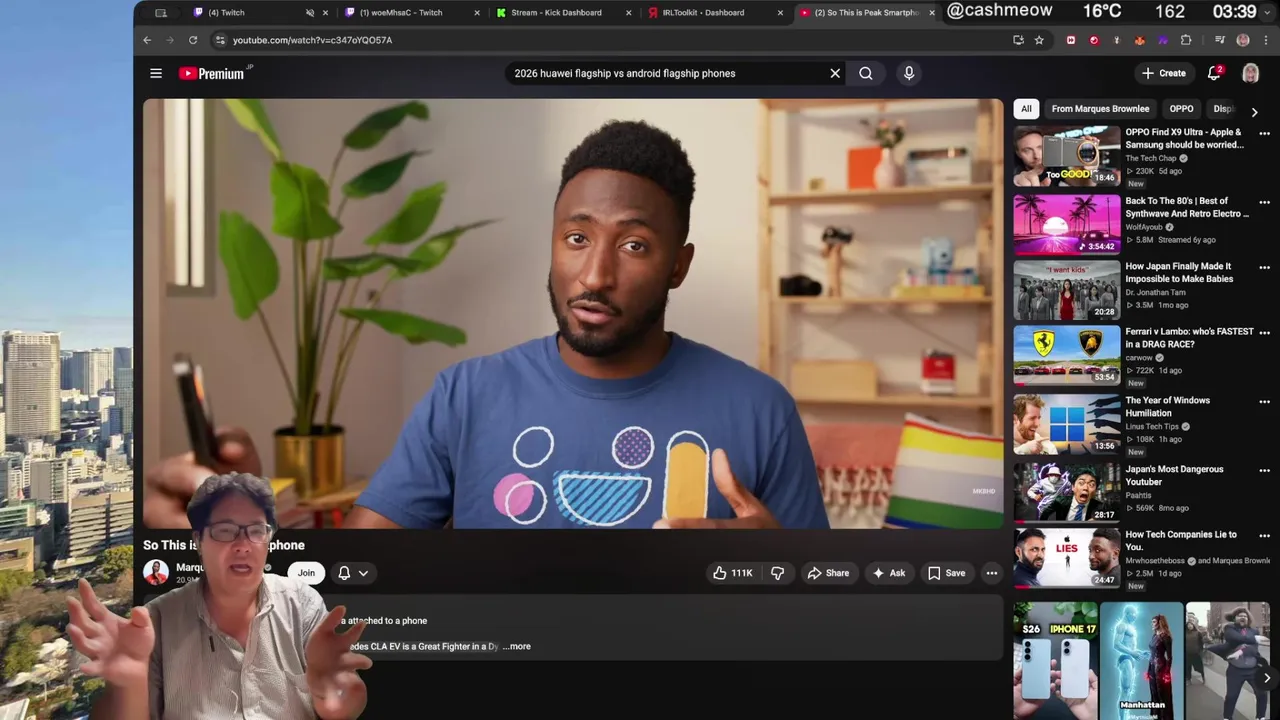Open Ferrari v Lambo drag race video

pos(1189,338)
